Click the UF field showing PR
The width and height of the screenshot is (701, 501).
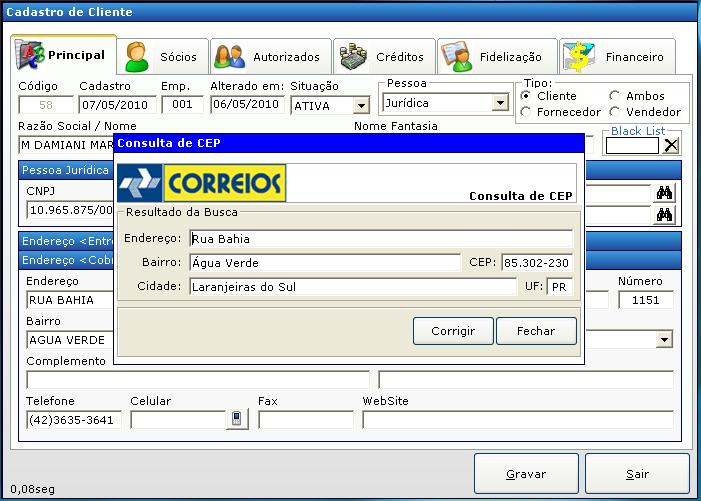click(x=560, y=286)
